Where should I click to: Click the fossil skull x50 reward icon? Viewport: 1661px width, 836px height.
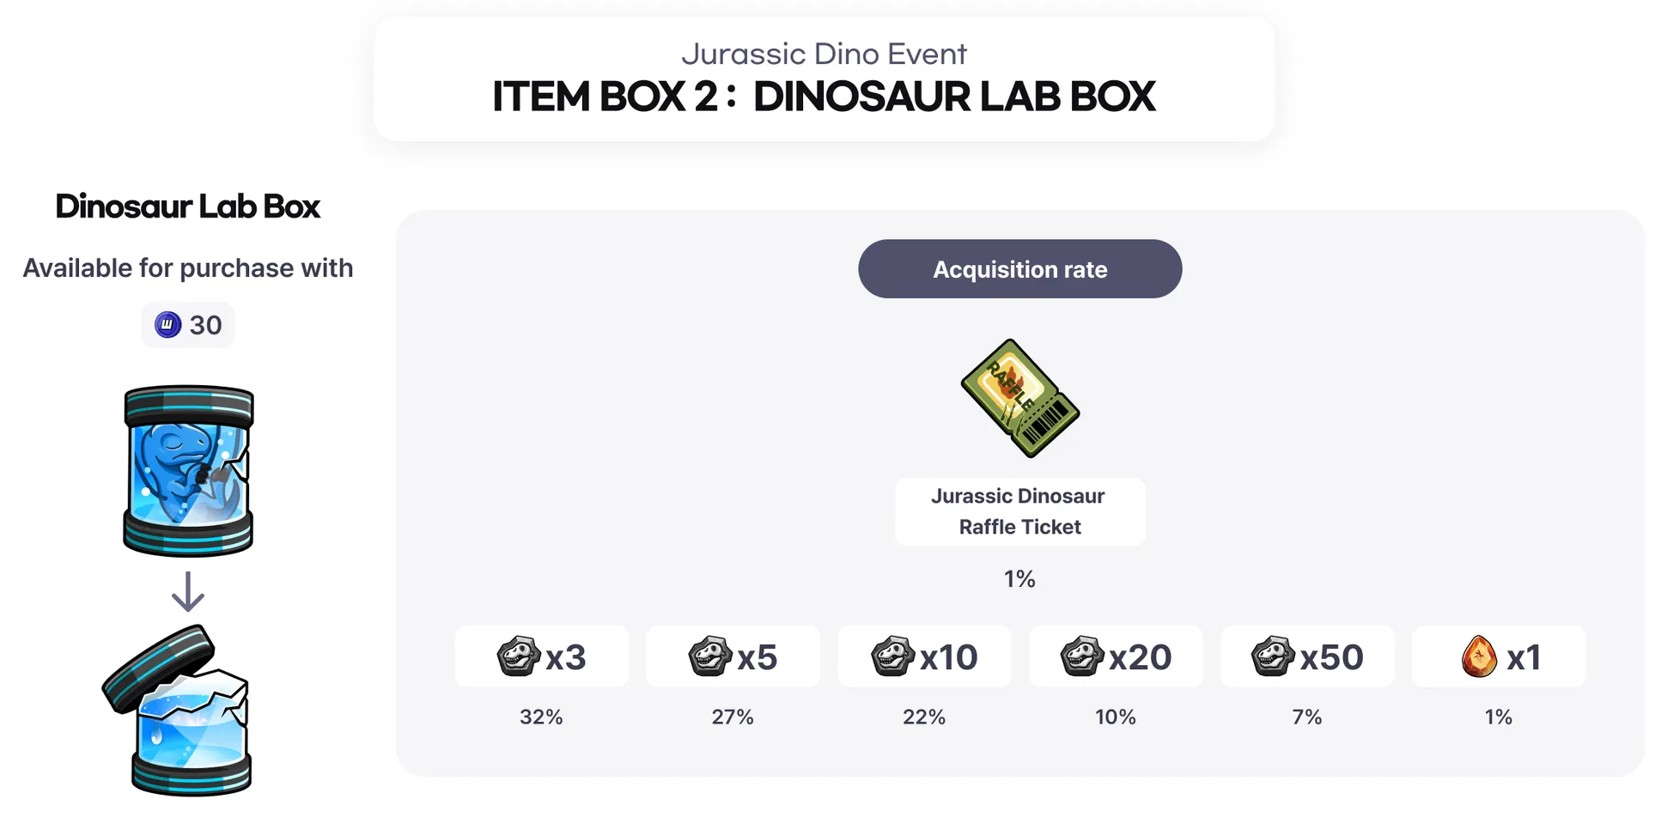pyautogui.click(x=1273, y=657)
